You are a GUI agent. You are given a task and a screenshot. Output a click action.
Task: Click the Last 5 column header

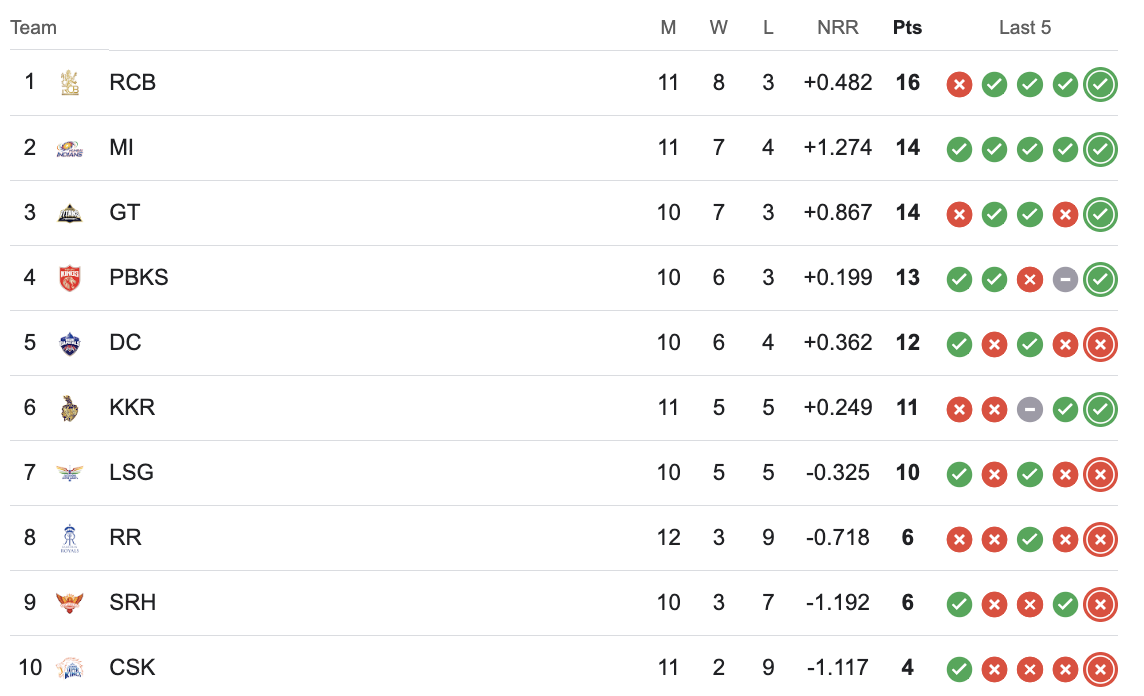click(1024, 28)
